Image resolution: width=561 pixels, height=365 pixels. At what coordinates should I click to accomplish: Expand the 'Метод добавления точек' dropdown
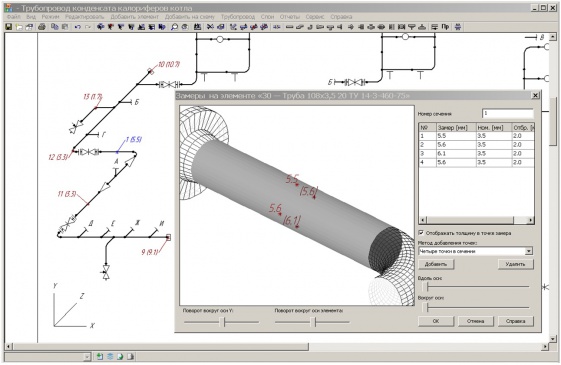[529, 251]
